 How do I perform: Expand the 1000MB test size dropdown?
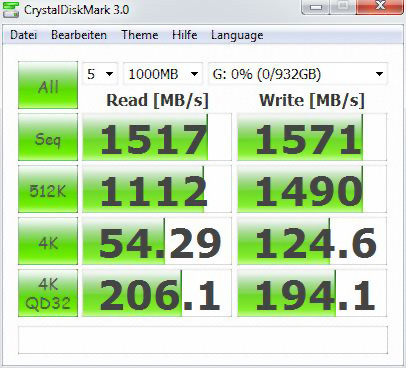click(x=163, y=74)
